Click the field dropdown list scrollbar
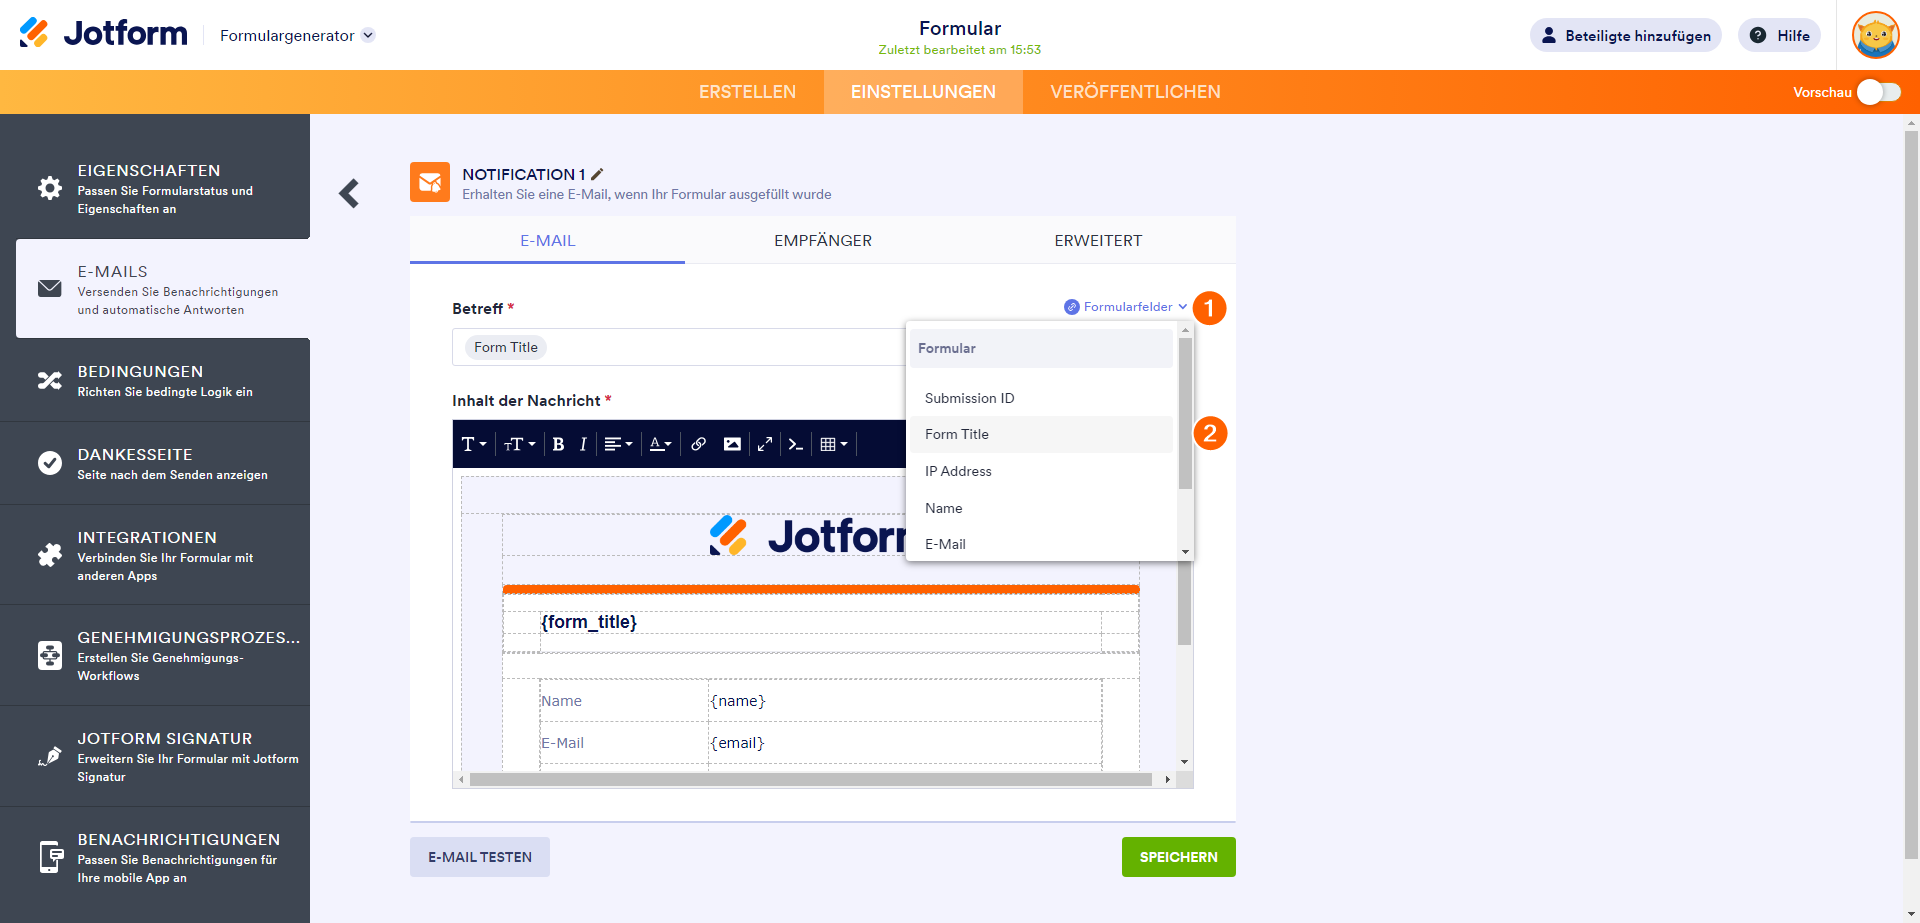Viewport: 1920px width, 923px height. point(1185,413)
